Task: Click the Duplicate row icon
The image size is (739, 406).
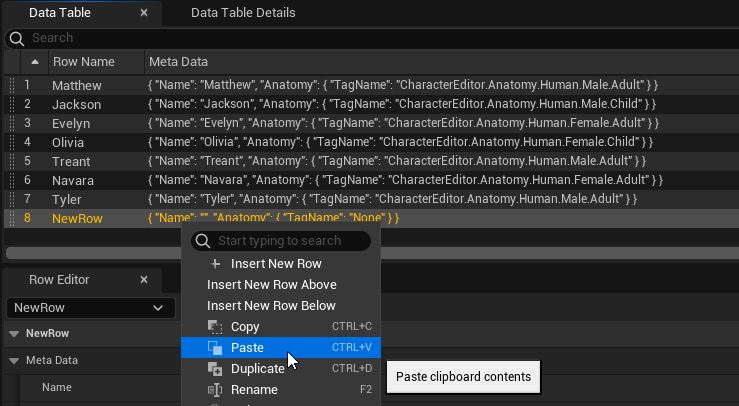Action: click(214, 369)
